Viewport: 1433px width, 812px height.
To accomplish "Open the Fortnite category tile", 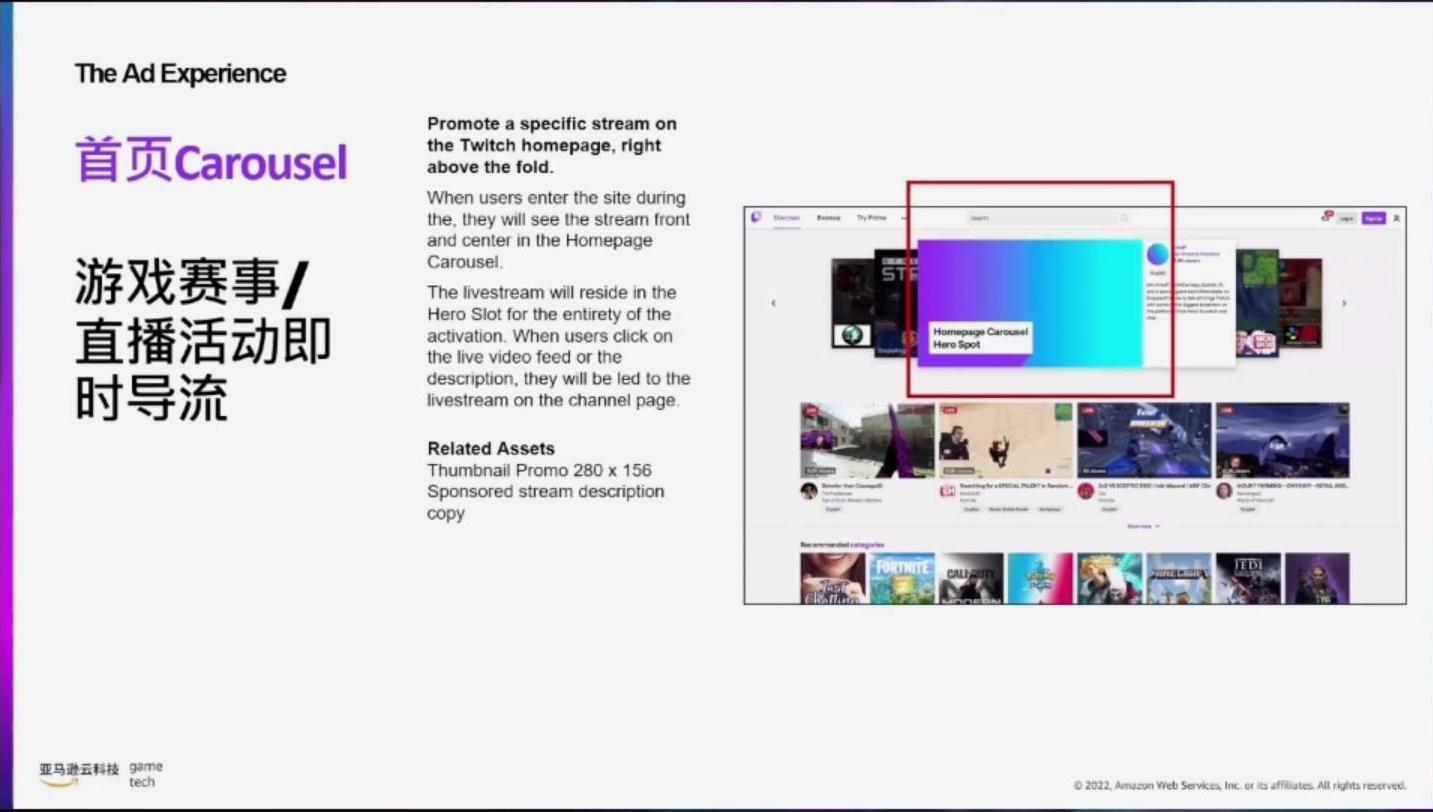I will click(902, 578).
